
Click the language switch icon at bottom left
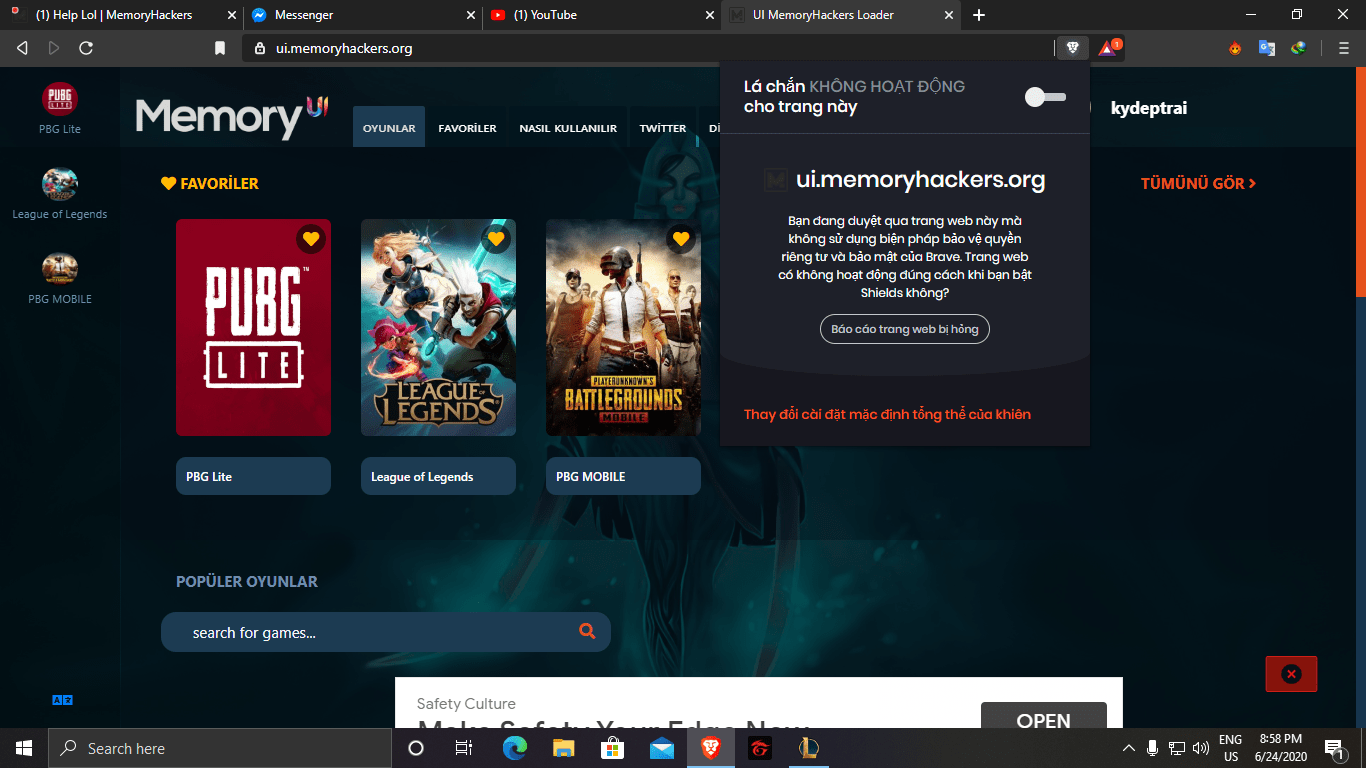coord(62,700)
